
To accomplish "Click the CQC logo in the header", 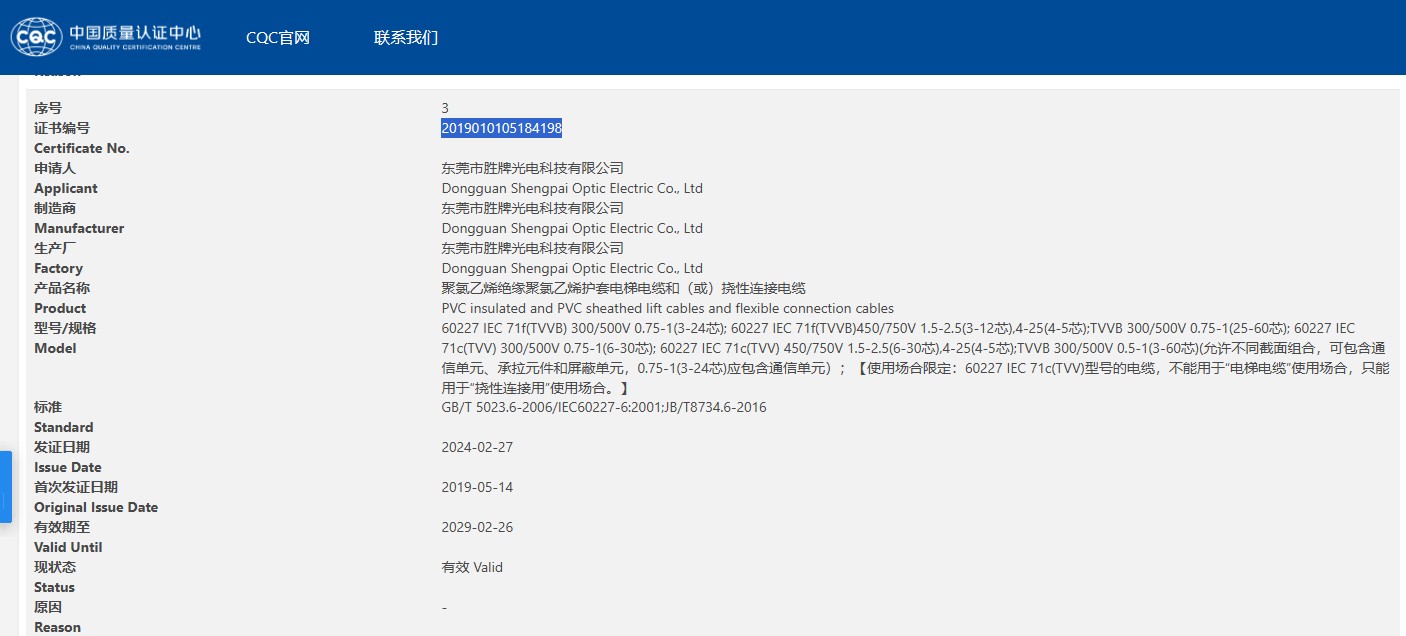I will (106, 37).
